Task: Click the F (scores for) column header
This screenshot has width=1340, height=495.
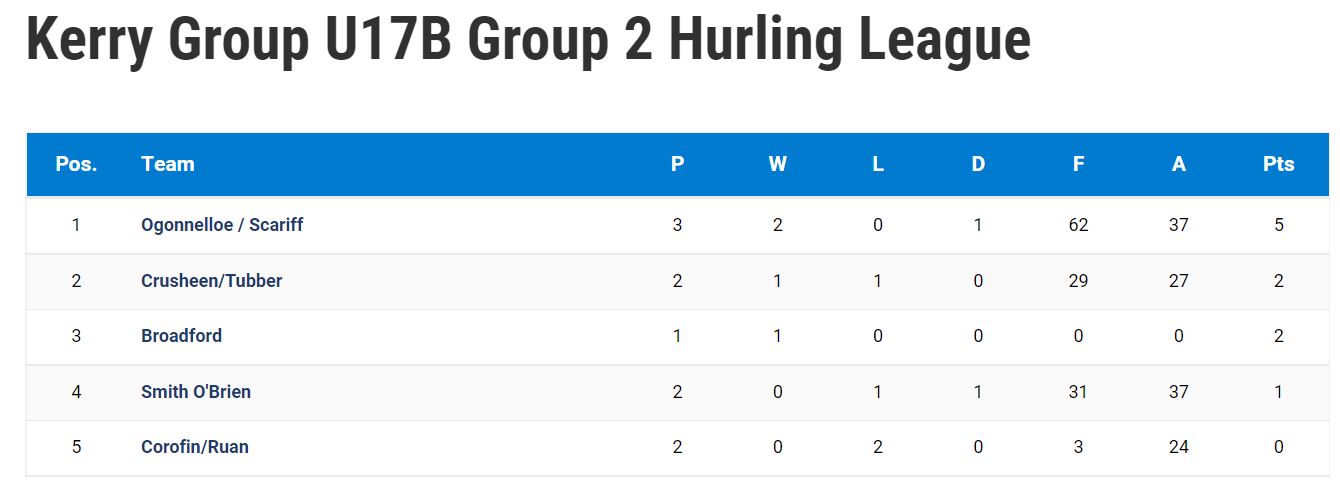Action: coord(1078,164)
